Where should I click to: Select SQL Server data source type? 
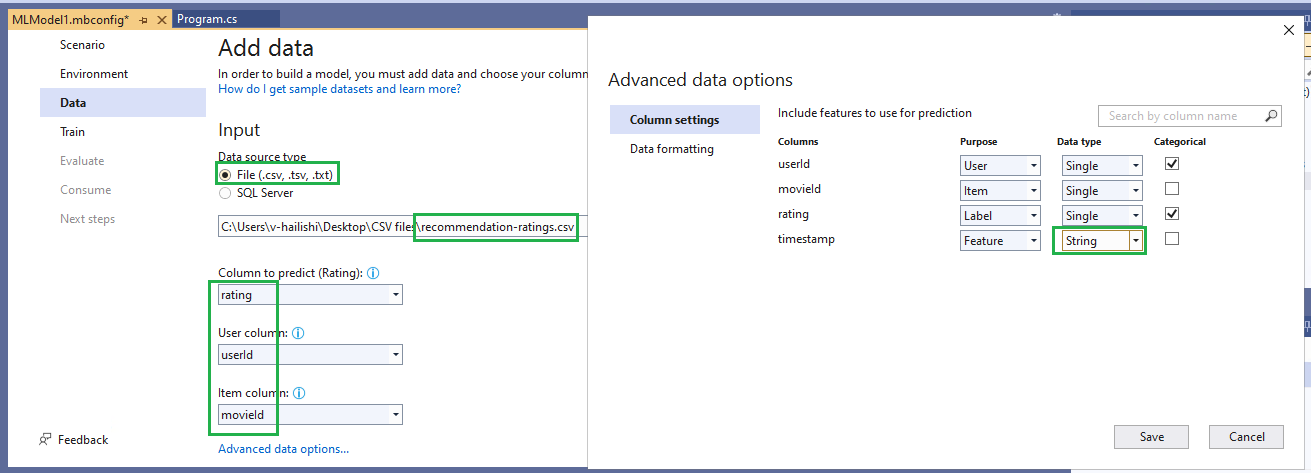[225, 193]
